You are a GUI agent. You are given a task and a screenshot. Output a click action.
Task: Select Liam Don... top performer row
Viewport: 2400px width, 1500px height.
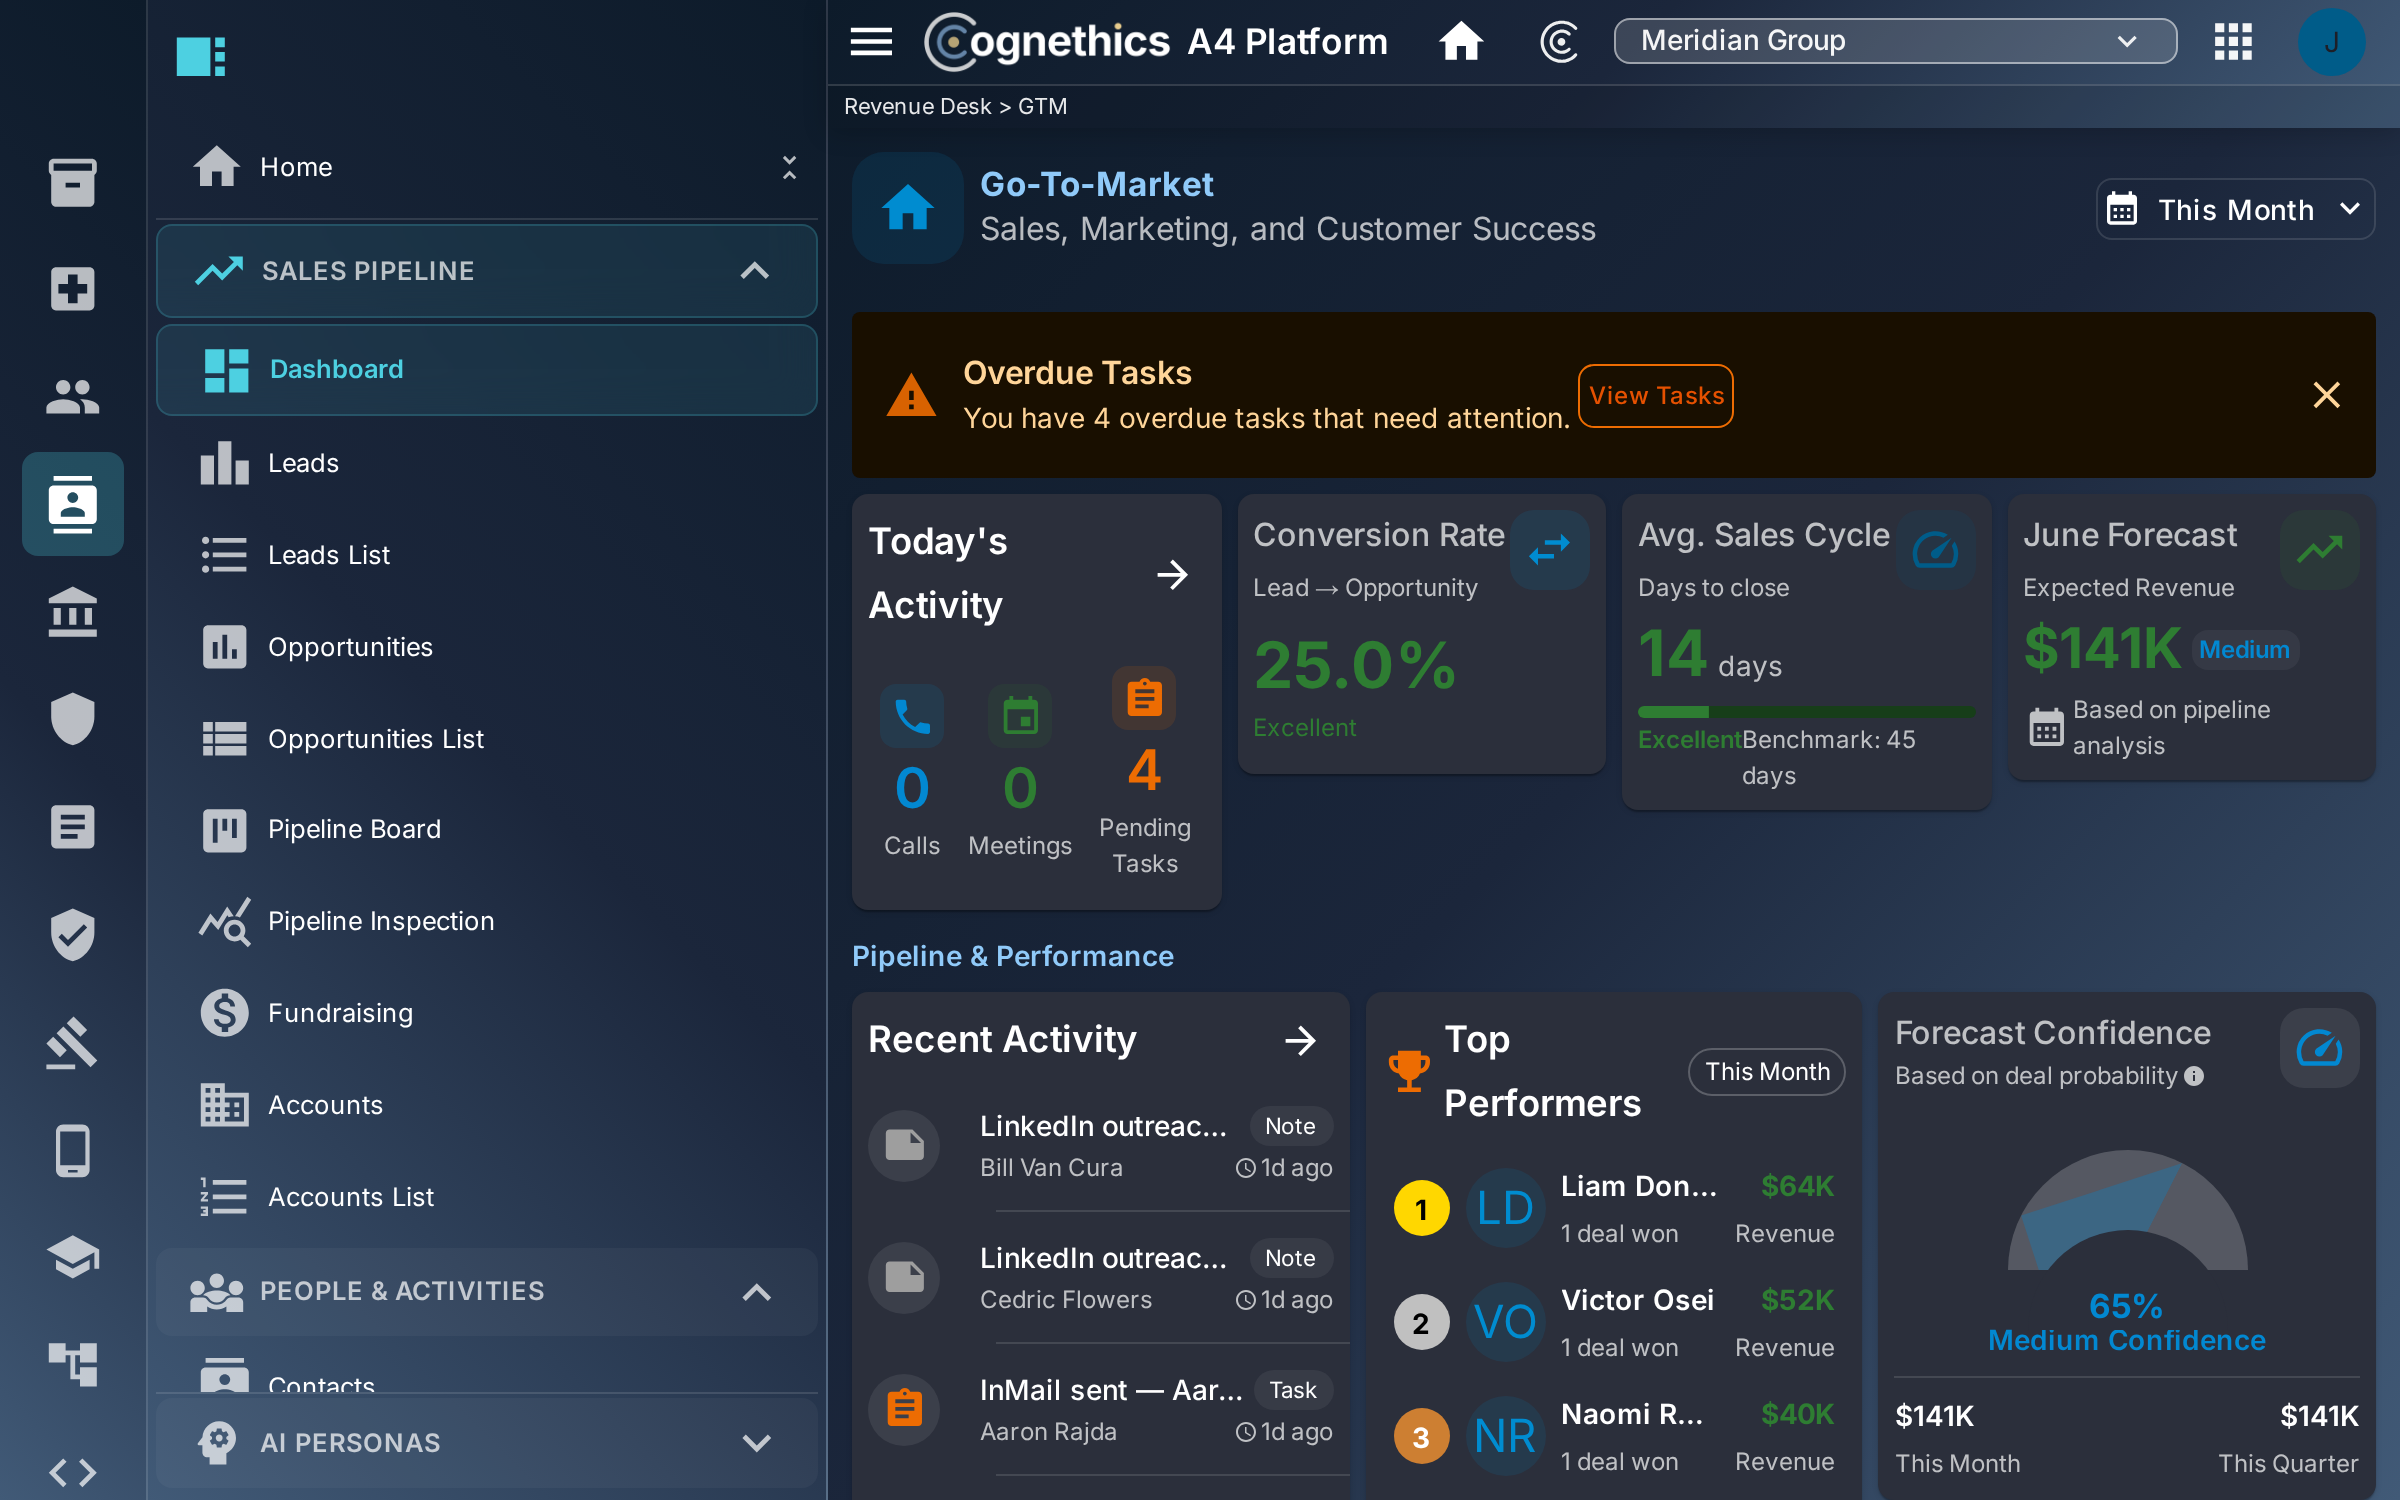(x=1614, y=1209)
